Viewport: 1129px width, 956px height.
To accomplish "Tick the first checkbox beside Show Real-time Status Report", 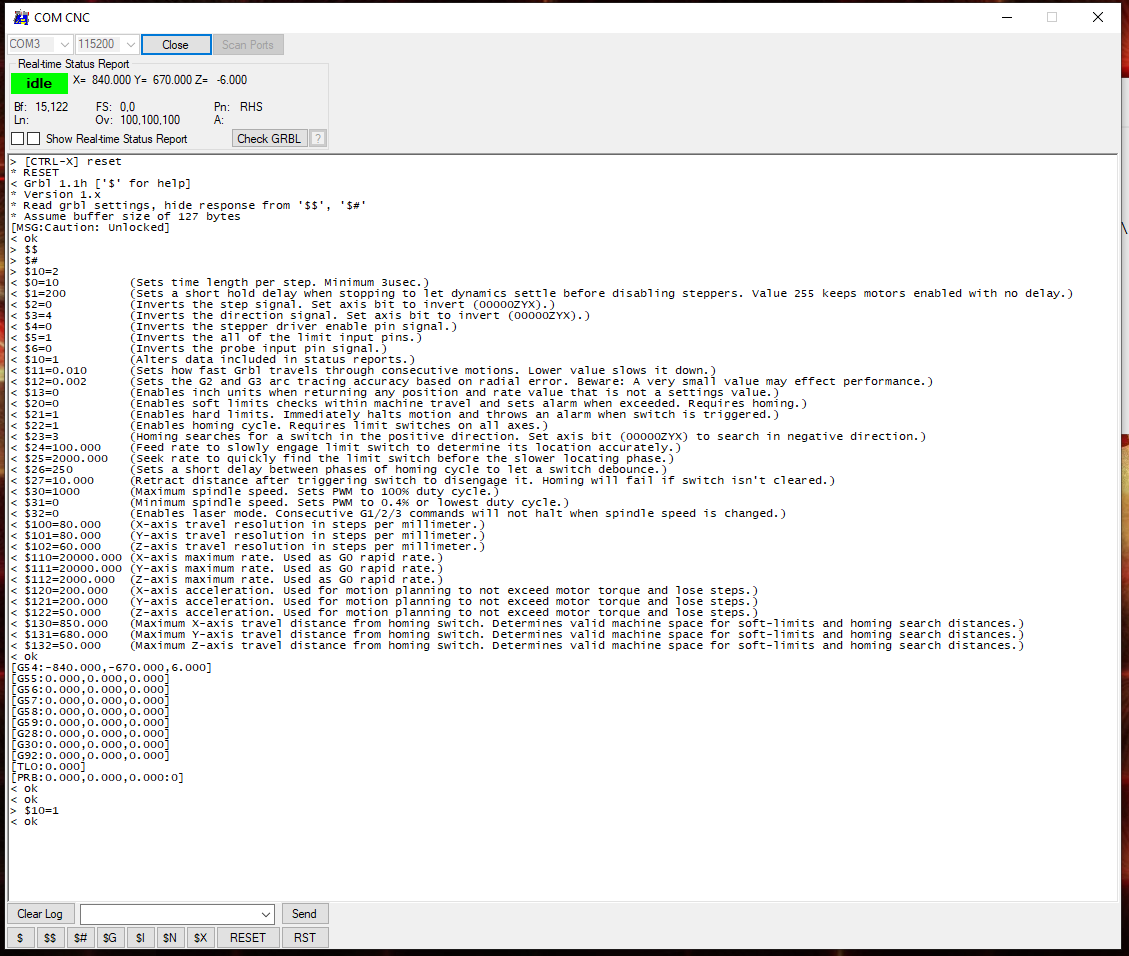I will pyautogui.click(x=18, y=139).
